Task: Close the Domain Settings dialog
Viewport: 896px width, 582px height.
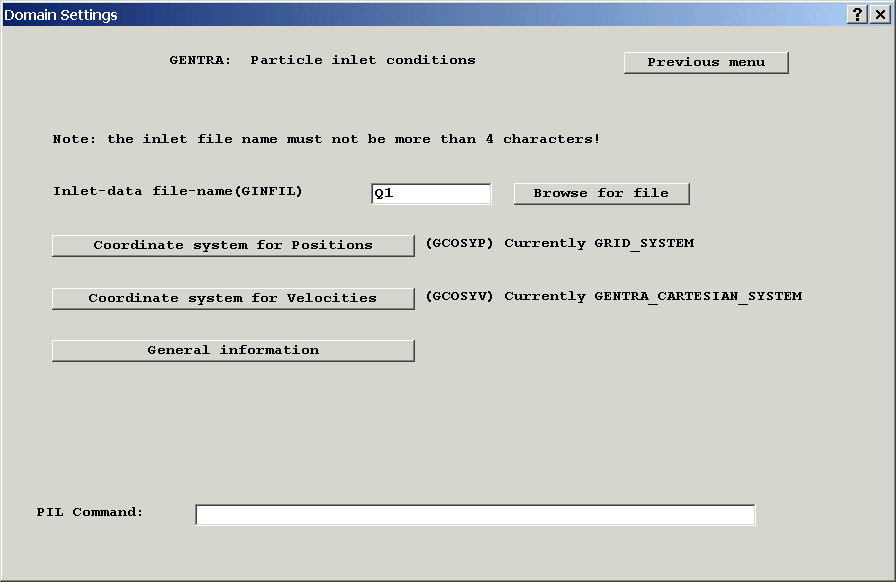Action: point(880,14)
